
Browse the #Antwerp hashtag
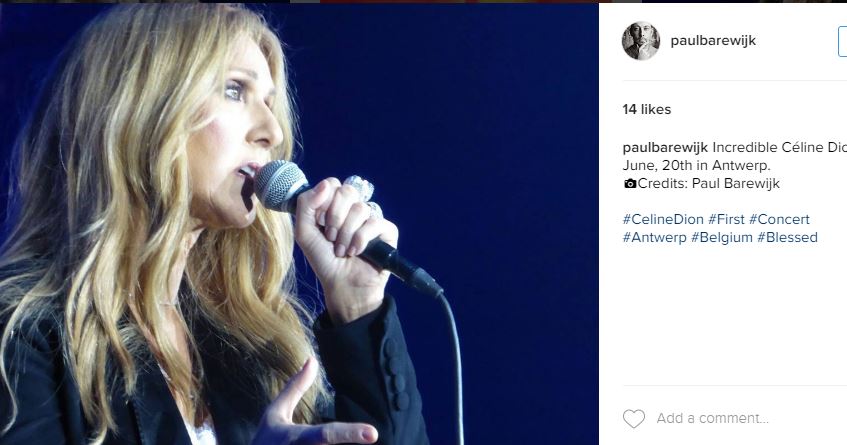coord(654,237)
